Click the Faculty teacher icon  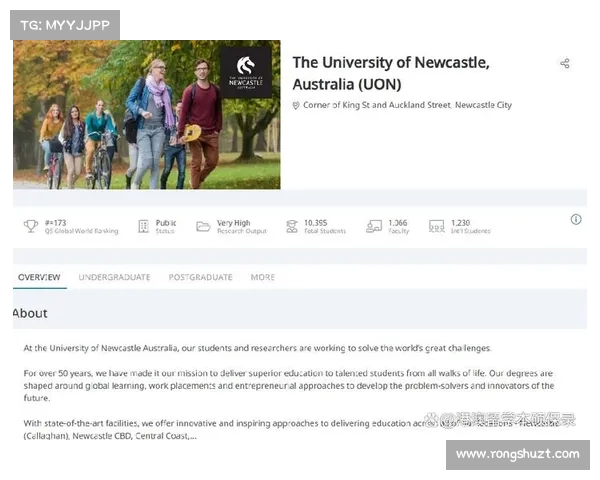click(374, 226)
